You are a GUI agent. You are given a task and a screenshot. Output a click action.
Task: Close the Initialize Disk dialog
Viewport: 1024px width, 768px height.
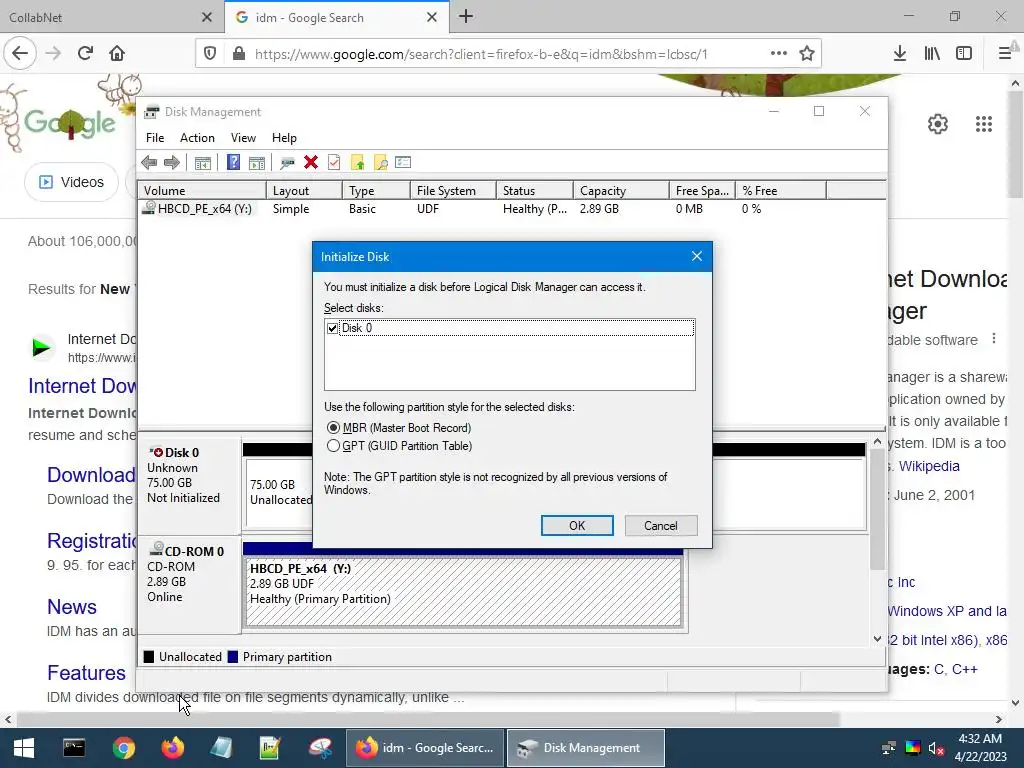[x=697, y=256]
